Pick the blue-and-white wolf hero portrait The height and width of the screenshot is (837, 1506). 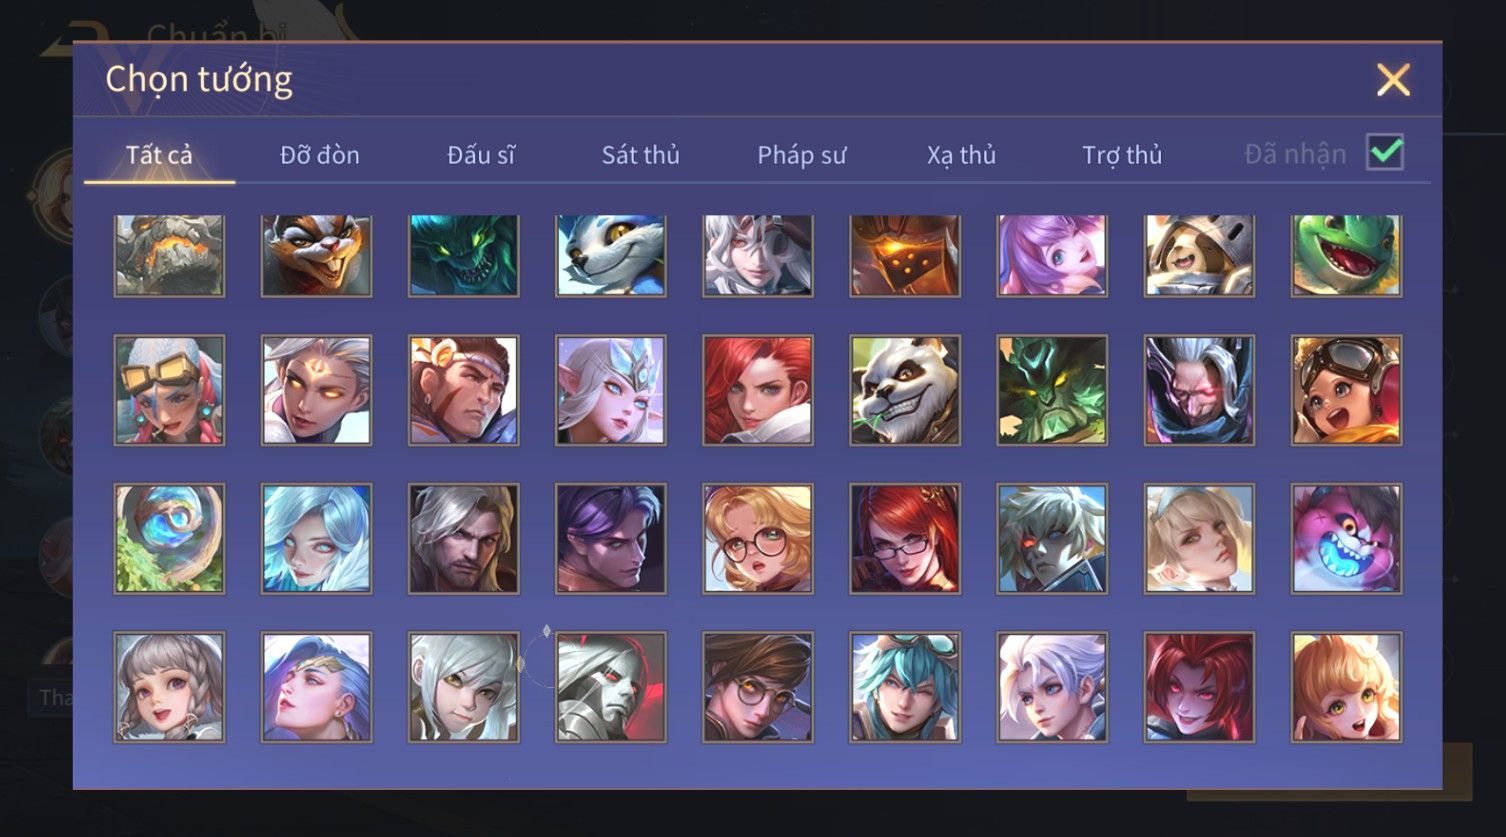611,256
